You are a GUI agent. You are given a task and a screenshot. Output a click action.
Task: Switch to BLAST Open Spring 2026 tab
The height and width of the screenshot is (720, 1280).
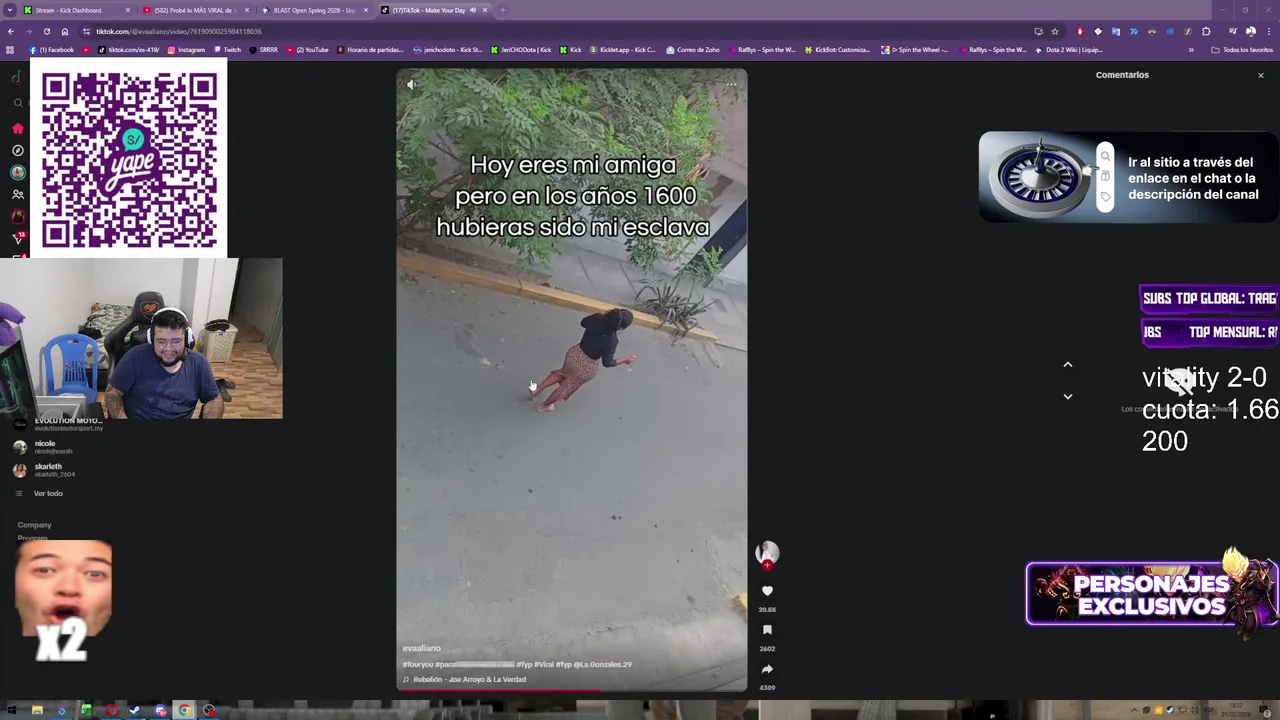click(x=314, y=10)
